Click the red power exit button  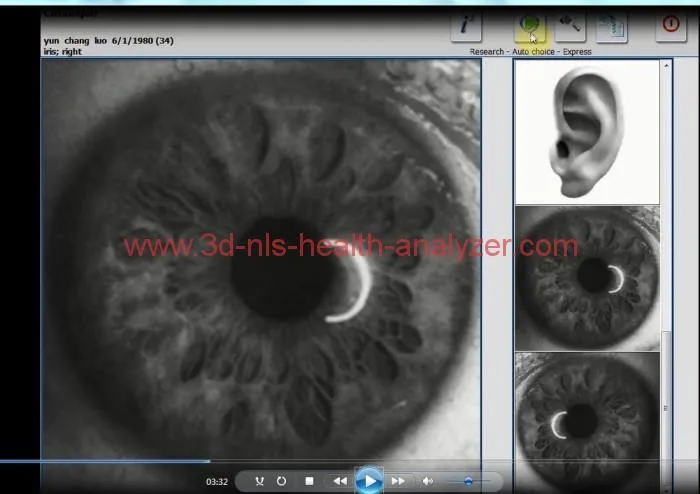coord(671,26)
